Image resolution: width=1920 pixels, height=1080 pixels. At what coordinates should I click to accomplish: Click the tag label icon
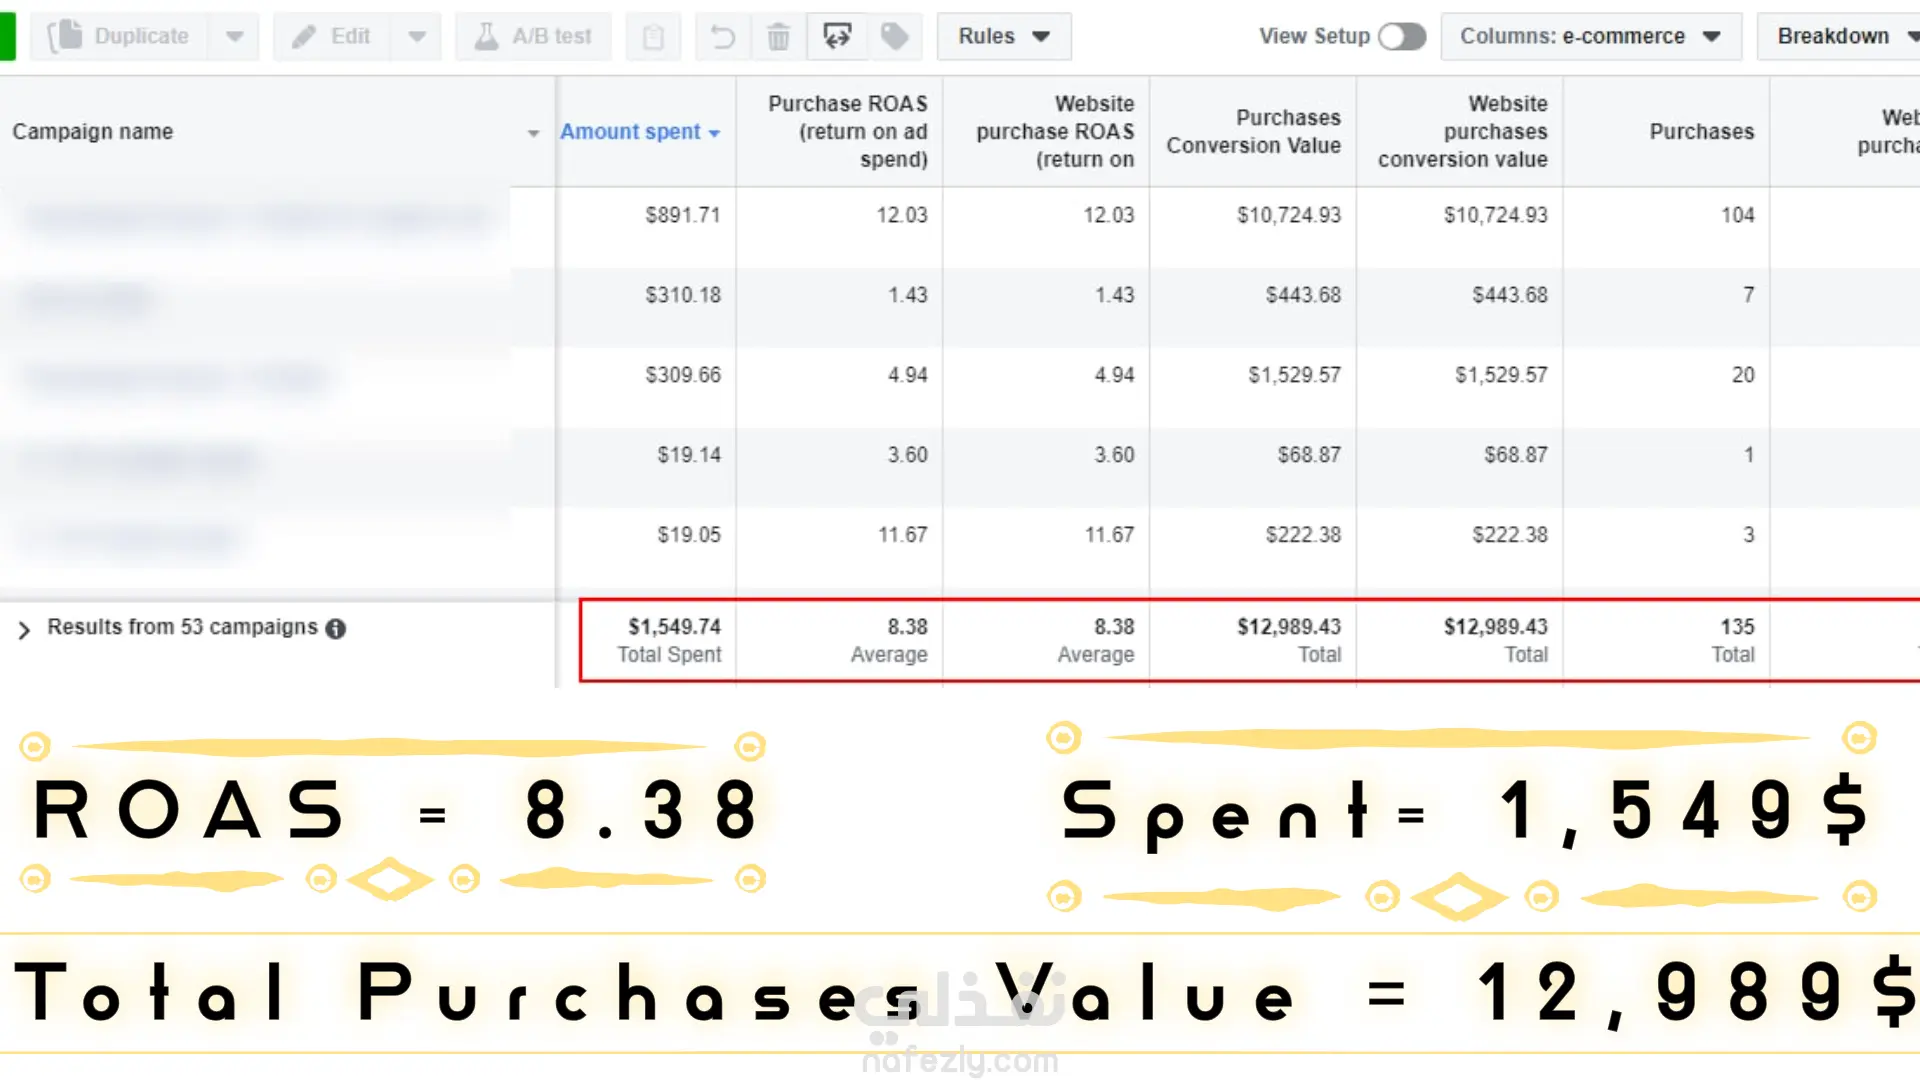click(x=894, y=37)
